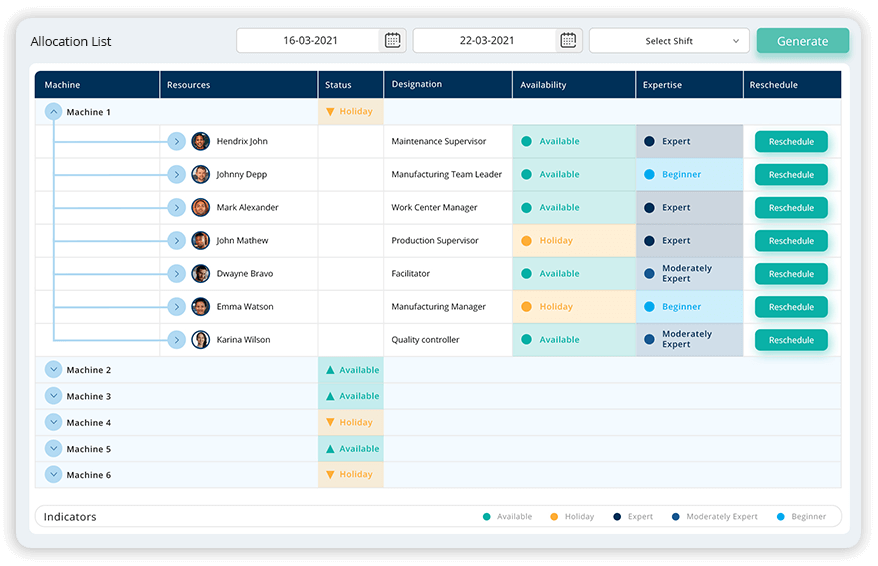The width and height of the screenshot is (878, 566).
Task: Expand Mark Alexander's resource details arrow
Action: (x=176, y=208)
